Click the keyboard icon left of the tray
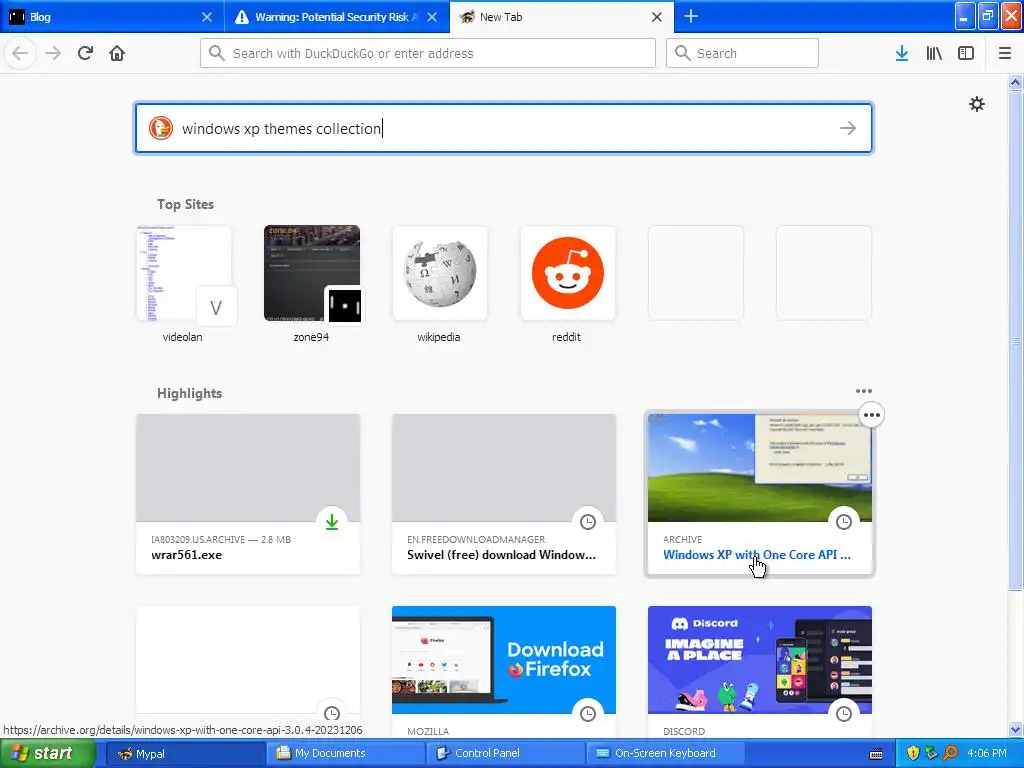This screenshot has width=1024, height=768. 876,754
